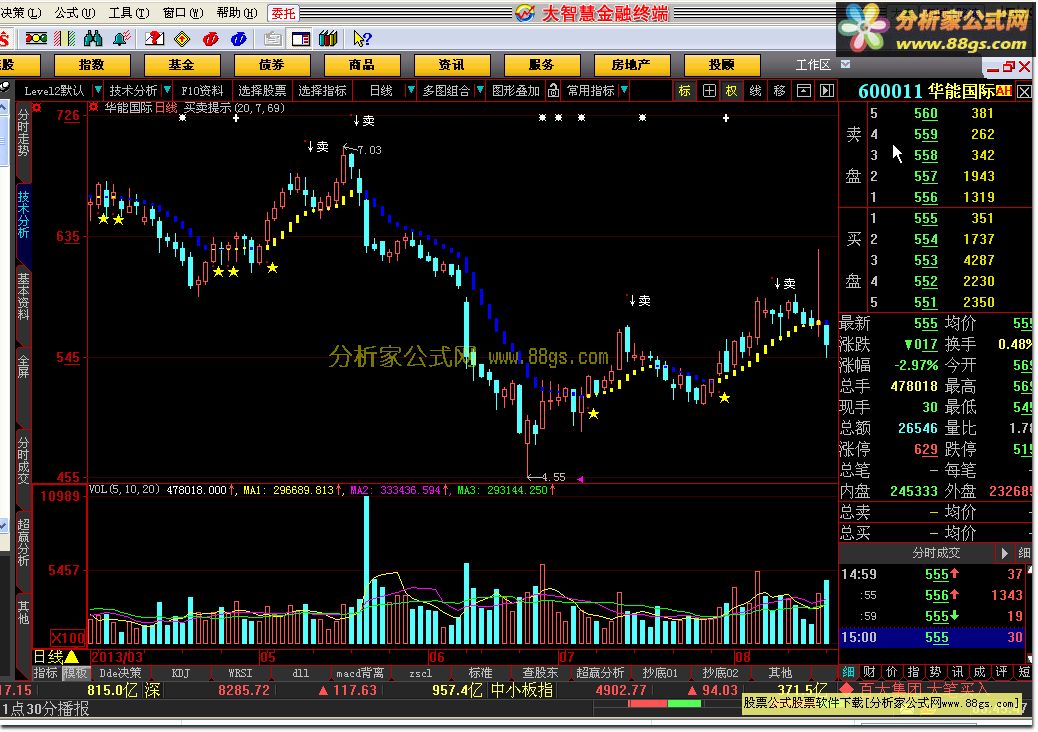Image resolution: width=1038 pixels, height=732 pixels.
Task: Click the 房地产 yellow category button
Action: tap(631, 65)
